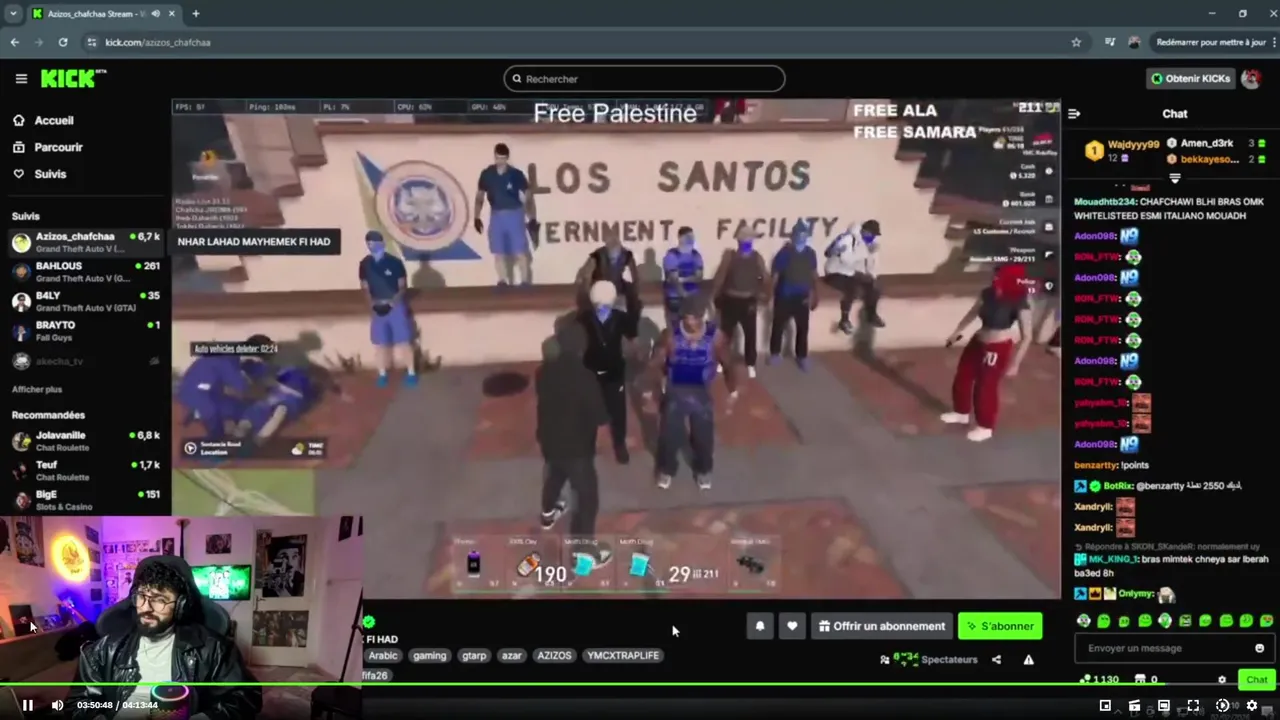Click the YMCXTRAPLIFE tag
The image size is (1280, 720).
(x=623, y=656)
